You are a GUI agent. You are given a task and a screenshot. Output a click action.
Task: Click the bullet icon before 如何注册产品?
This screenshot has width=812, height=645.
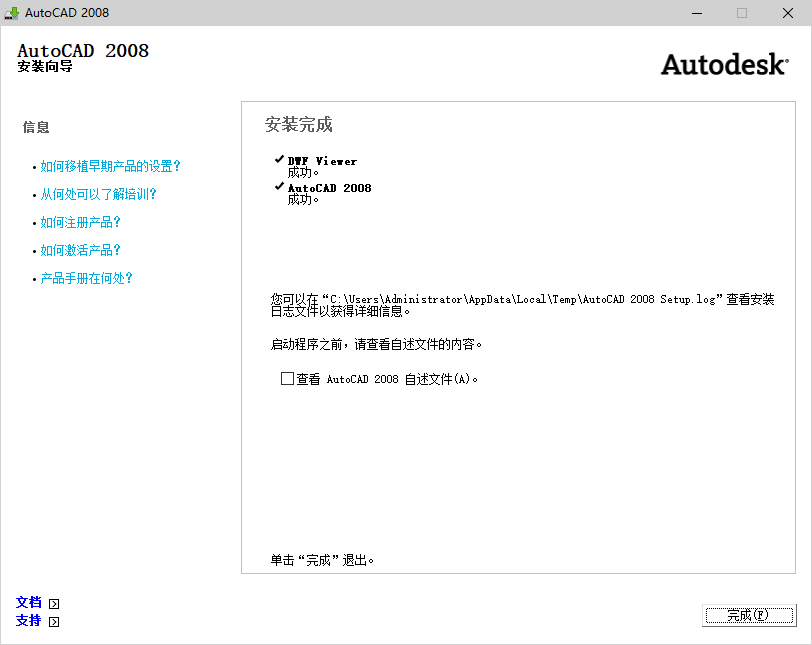(35, 222)
